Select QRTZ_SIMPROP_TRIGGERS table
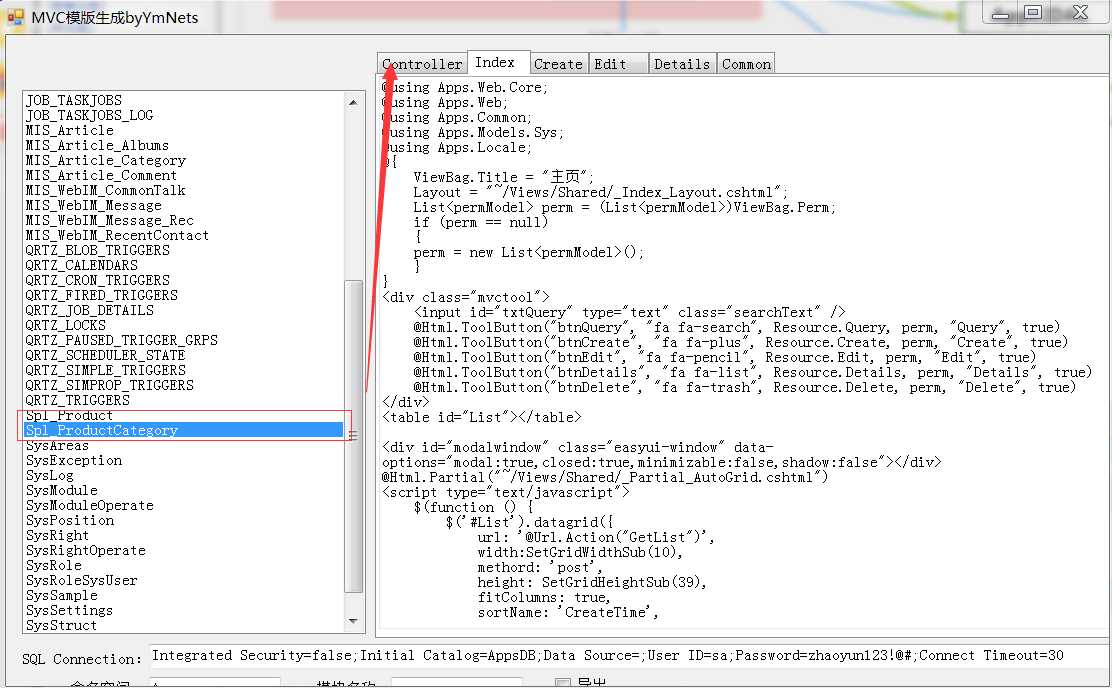The image size is (1112, 688). (109, 385)
